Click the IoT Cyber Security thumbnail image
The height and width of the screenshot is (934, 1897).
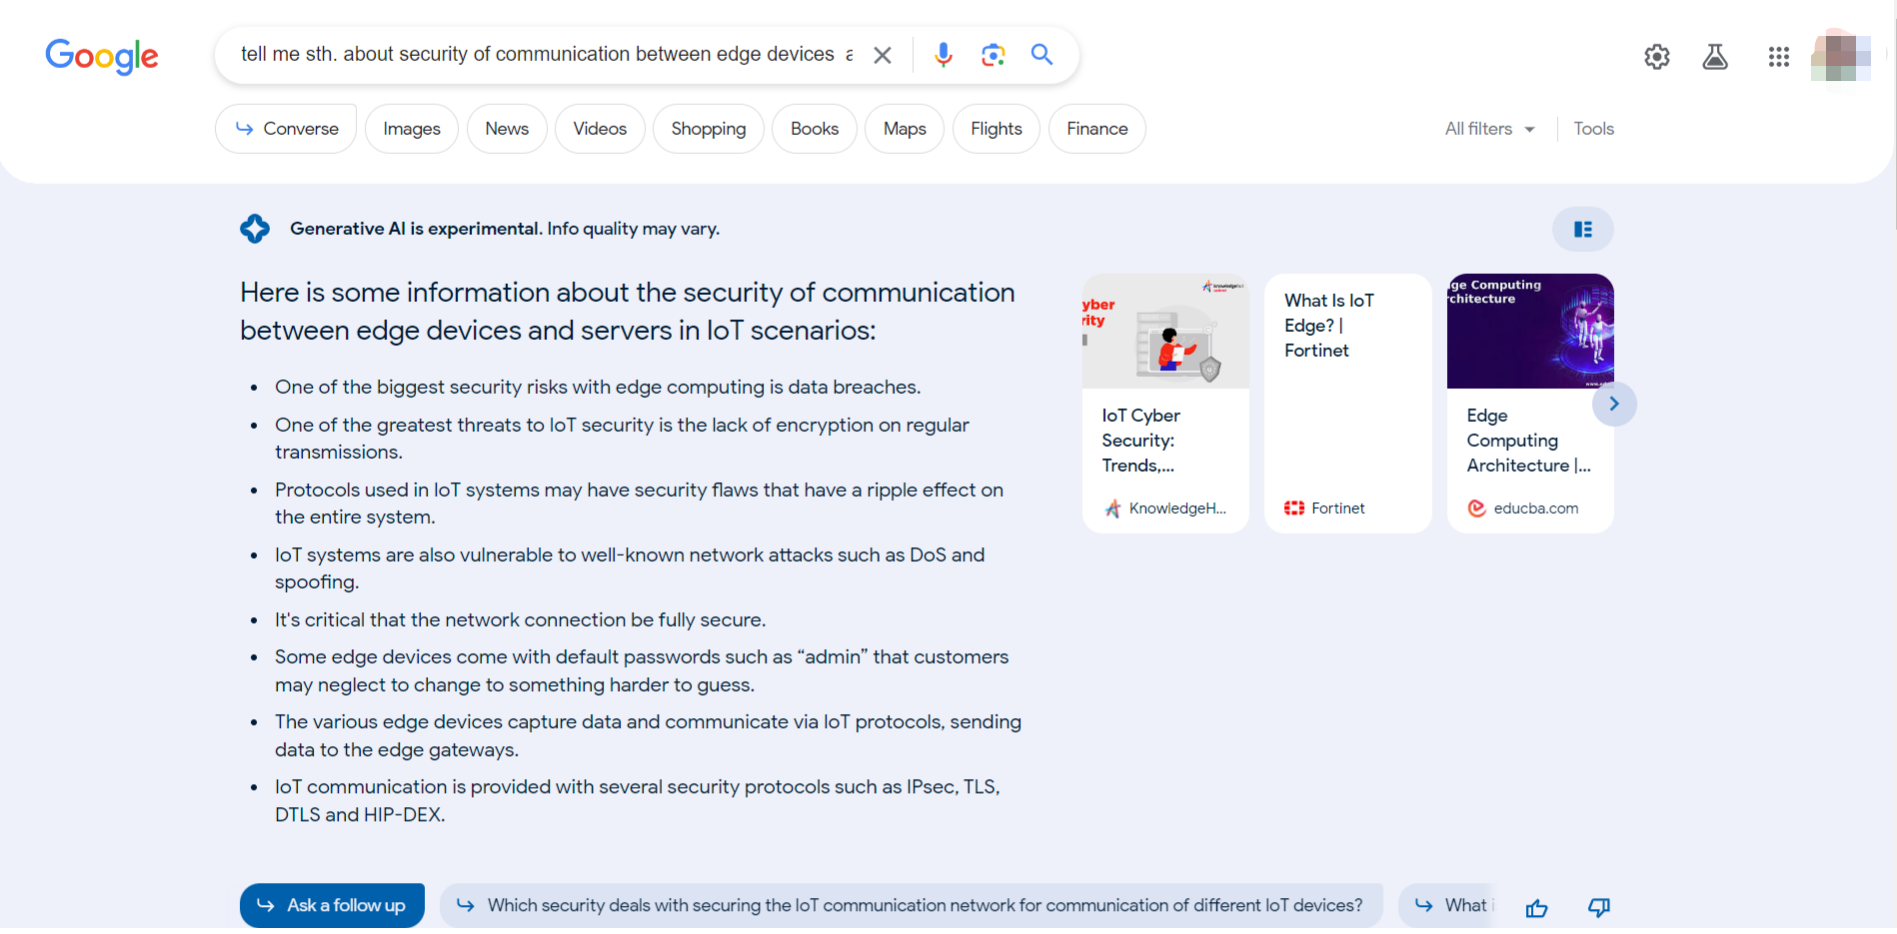(1166, 331)
